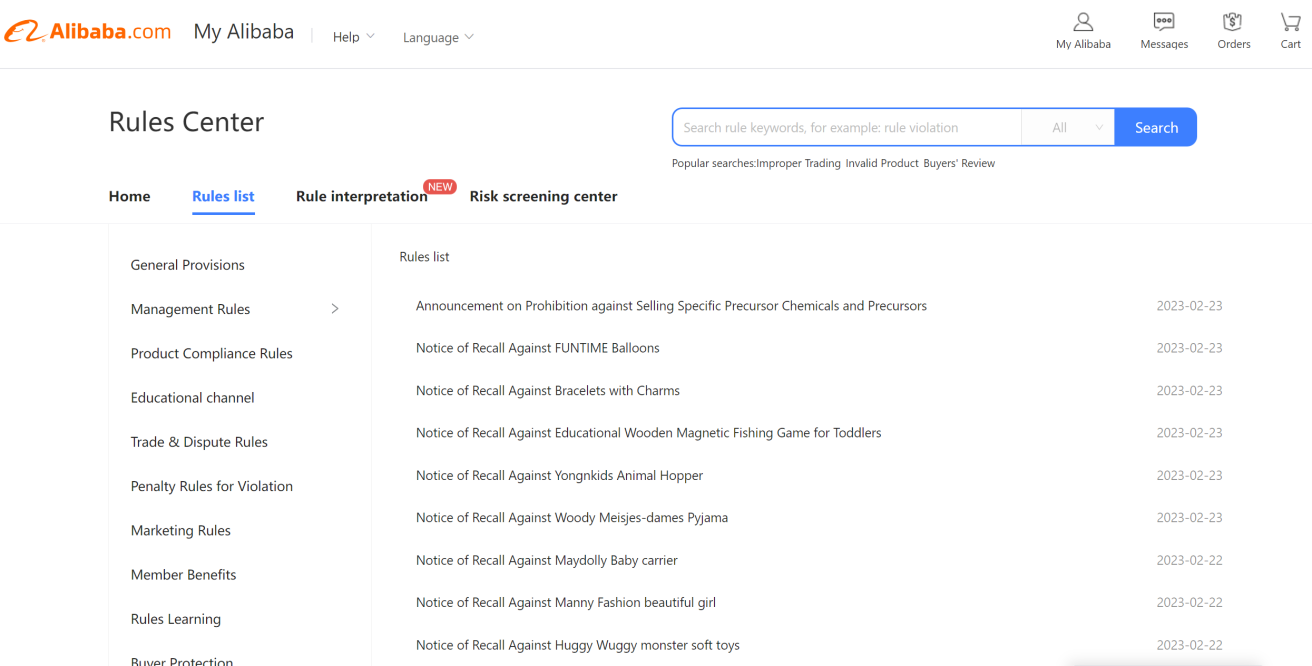Image resolution: width=1312 pixels, height=666 pixels.
Task: Open recall notice for Yongnkids Animal Hopper
Action: click(x=559, y=476)
